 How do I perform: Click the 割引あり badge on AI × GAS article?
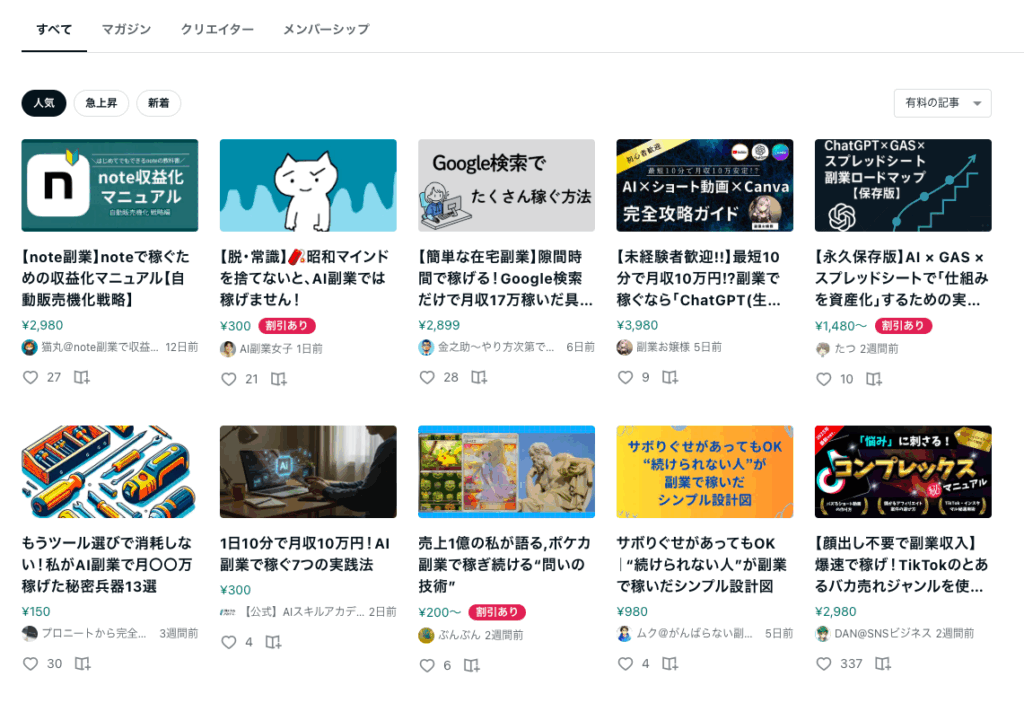(903, 325)
